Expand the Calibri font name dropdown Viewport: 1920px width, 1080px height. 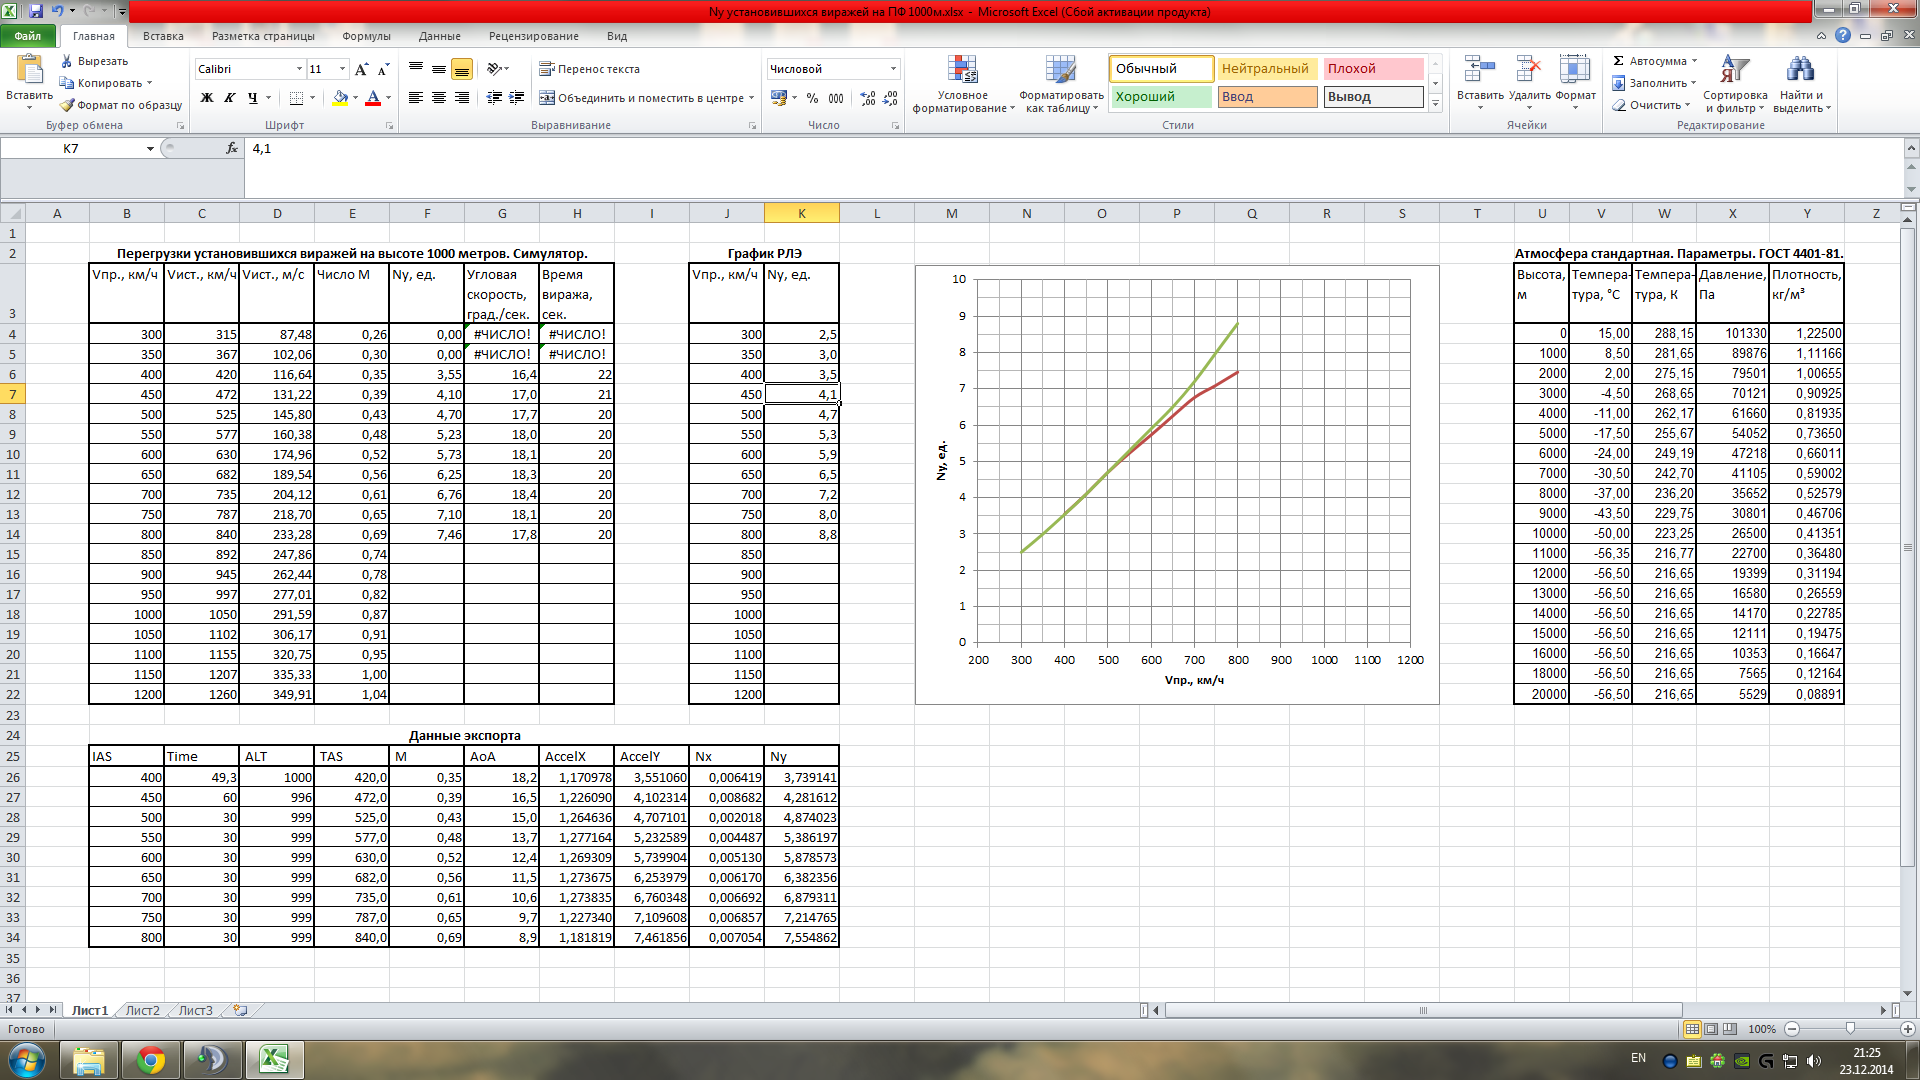(x=299, y=69)
